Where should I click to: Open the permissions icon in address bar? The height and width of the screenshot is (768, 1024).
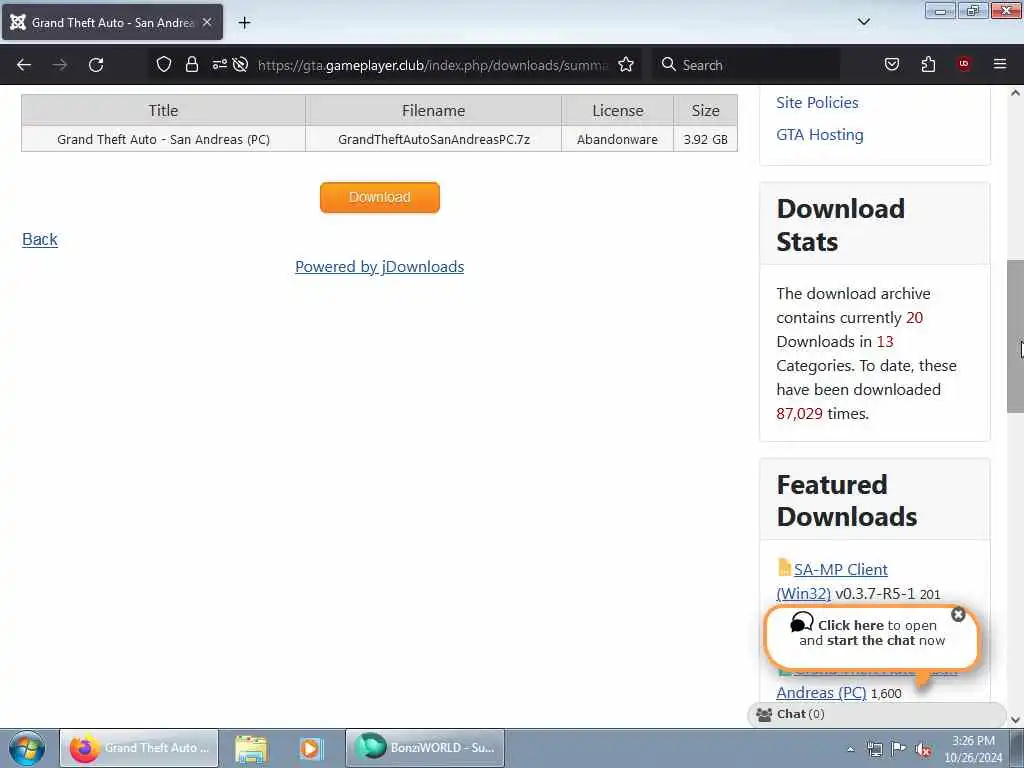tap(219, 64)
